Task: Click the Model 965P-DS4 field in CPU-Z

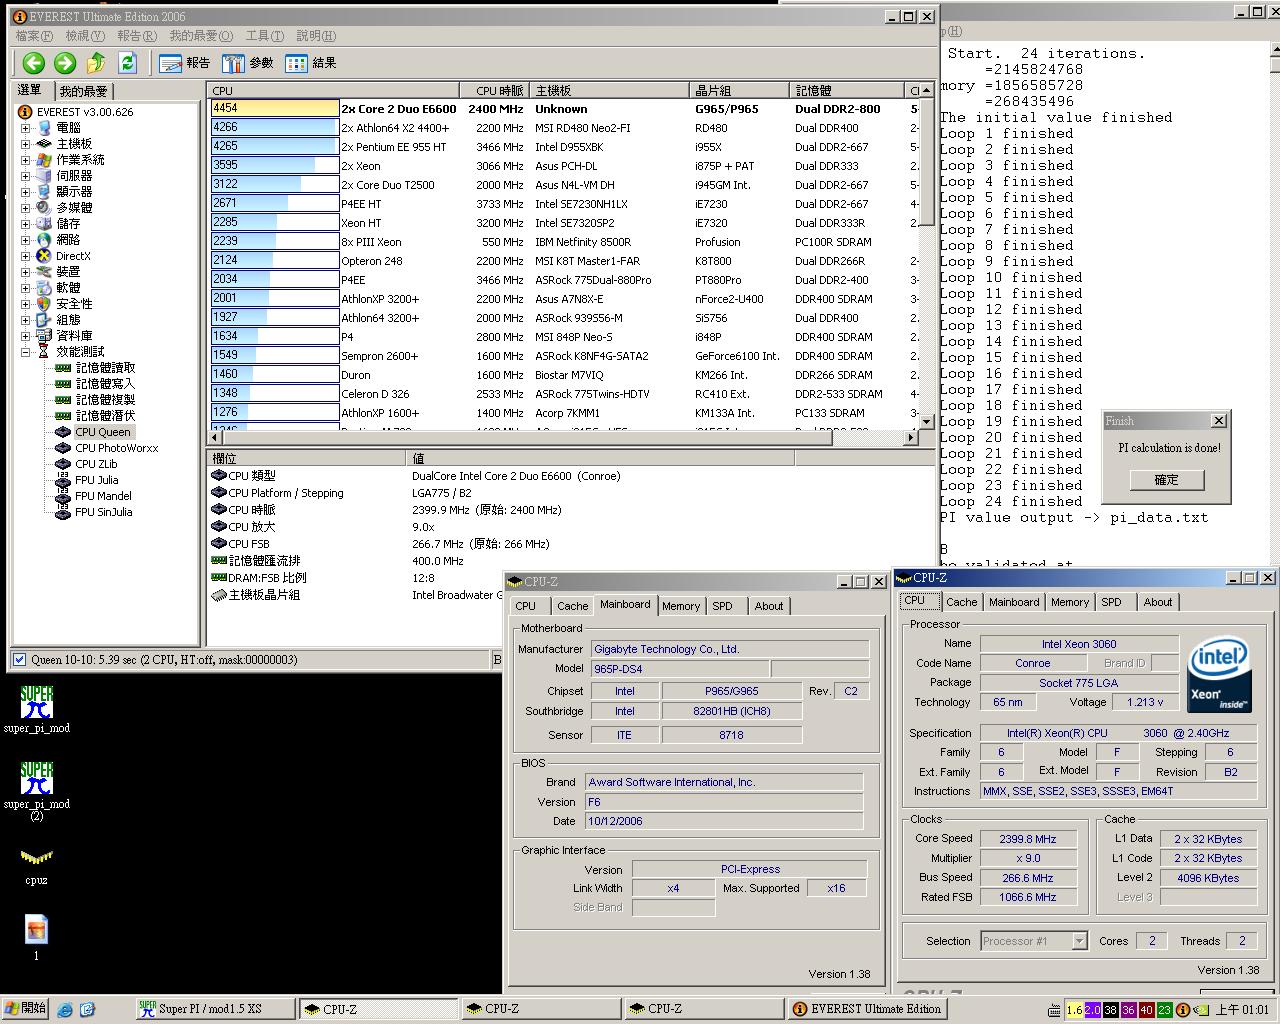Action: [679, 669]
